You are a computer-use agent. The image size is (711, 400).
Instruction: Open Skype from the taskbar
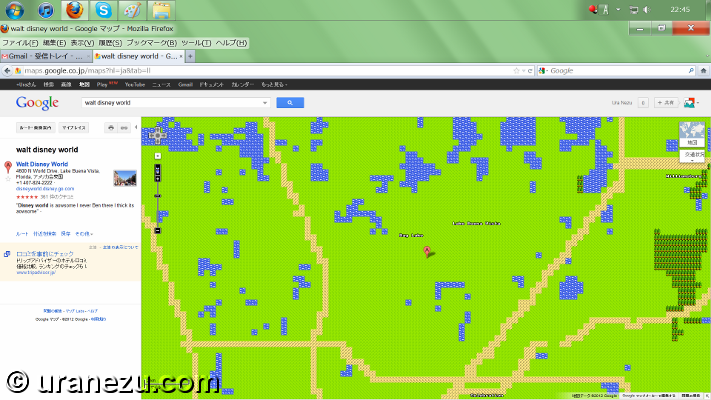(x=103, y=10)
